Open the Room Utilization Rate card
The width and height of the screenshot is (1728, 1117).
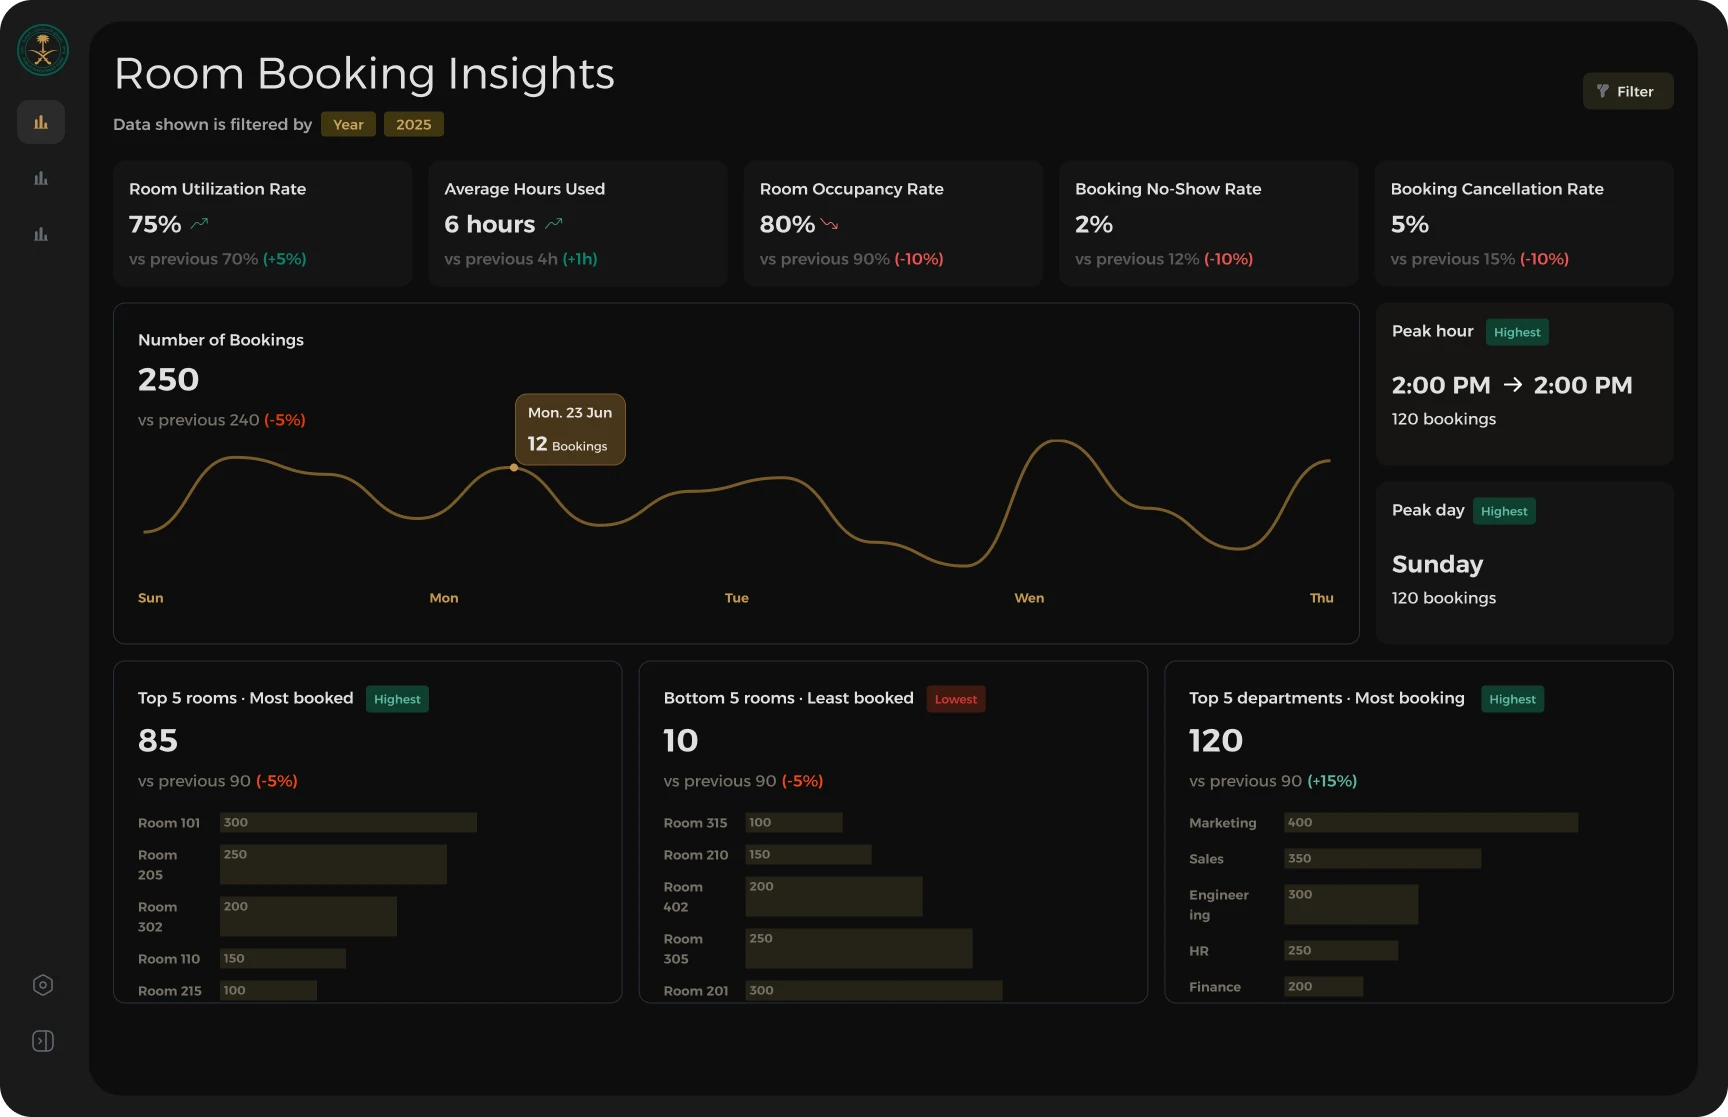click(x=263, y=224)
